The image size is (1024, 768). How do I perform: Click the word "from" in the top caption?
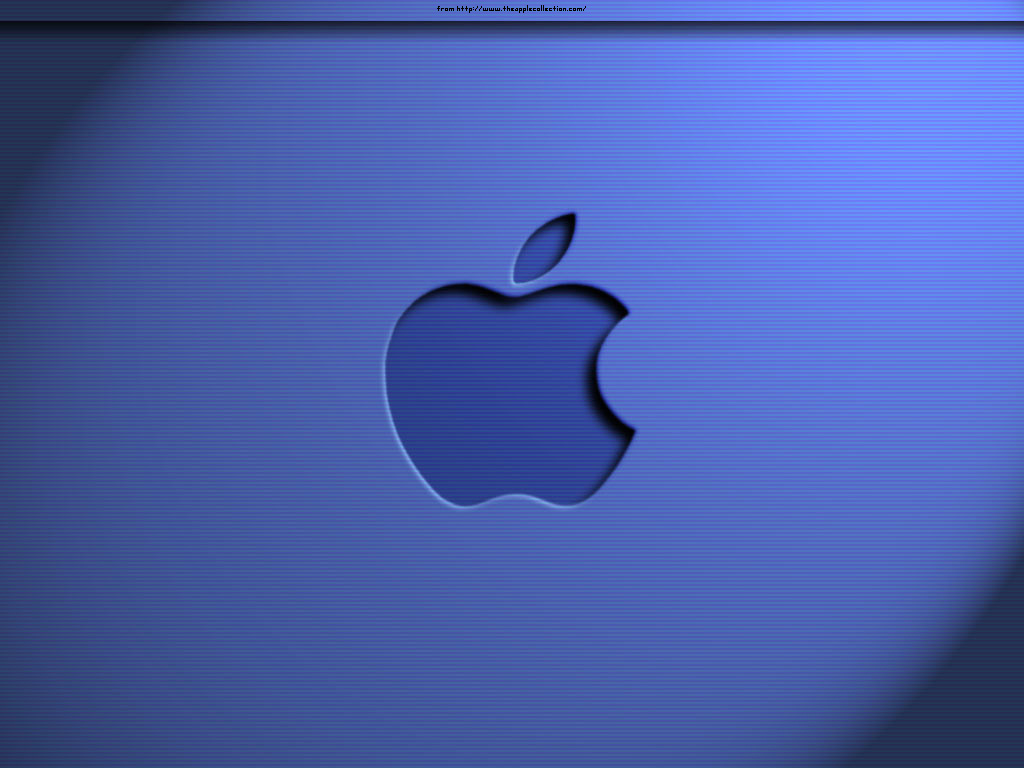coord(445,9)
